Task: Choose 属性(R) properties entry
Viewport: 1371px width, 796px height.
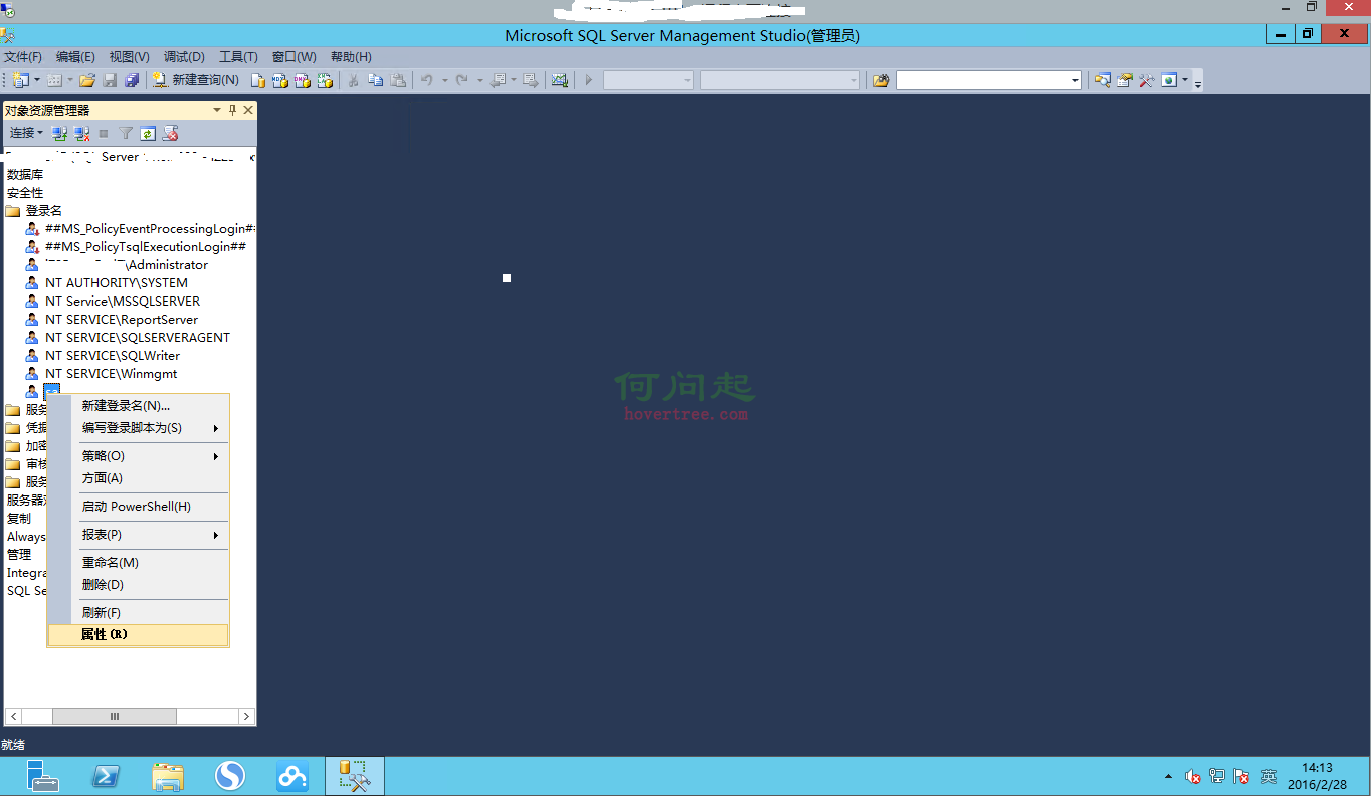Action: pyautogui.click(x=138, y=635)
